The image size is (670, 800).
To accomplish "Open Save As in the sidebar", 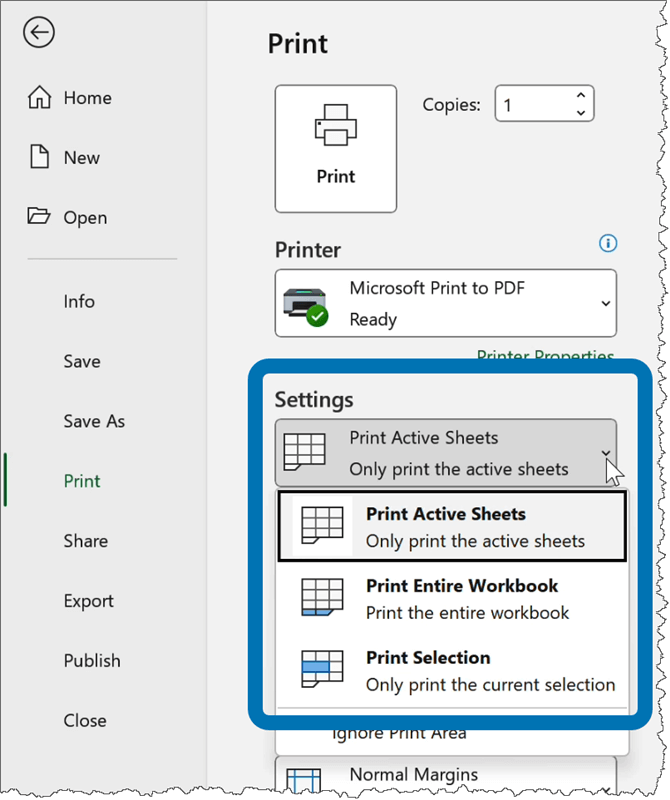I will pos(94,421).
